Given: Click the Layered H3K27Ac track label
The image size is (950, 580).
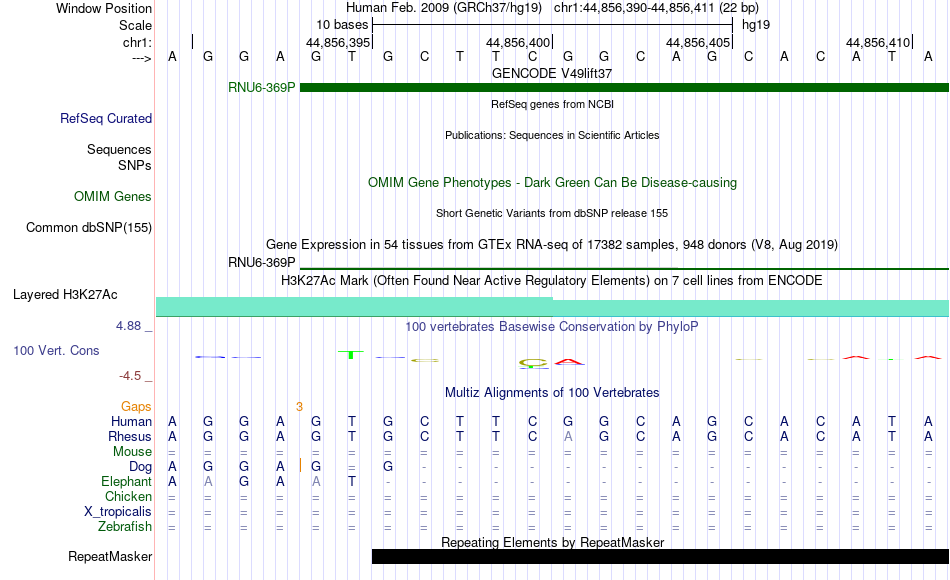Looking at the screenshot, I should click(x=65, y=295).
